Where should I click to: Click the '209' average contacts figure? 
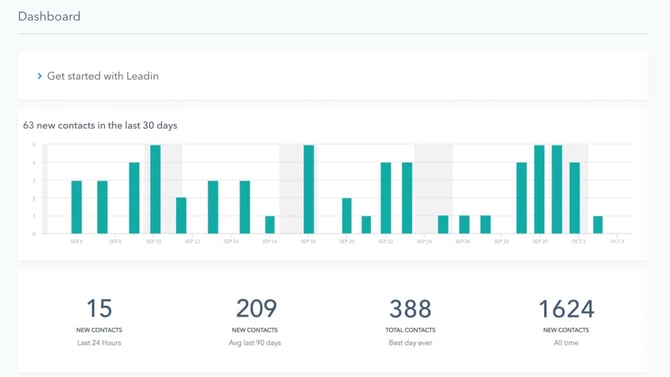point(256,308)
